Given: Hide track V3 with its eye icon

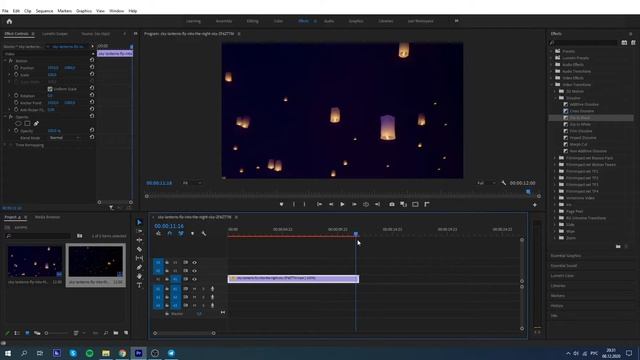Looking at the screenshot, I should click(194, 262).
